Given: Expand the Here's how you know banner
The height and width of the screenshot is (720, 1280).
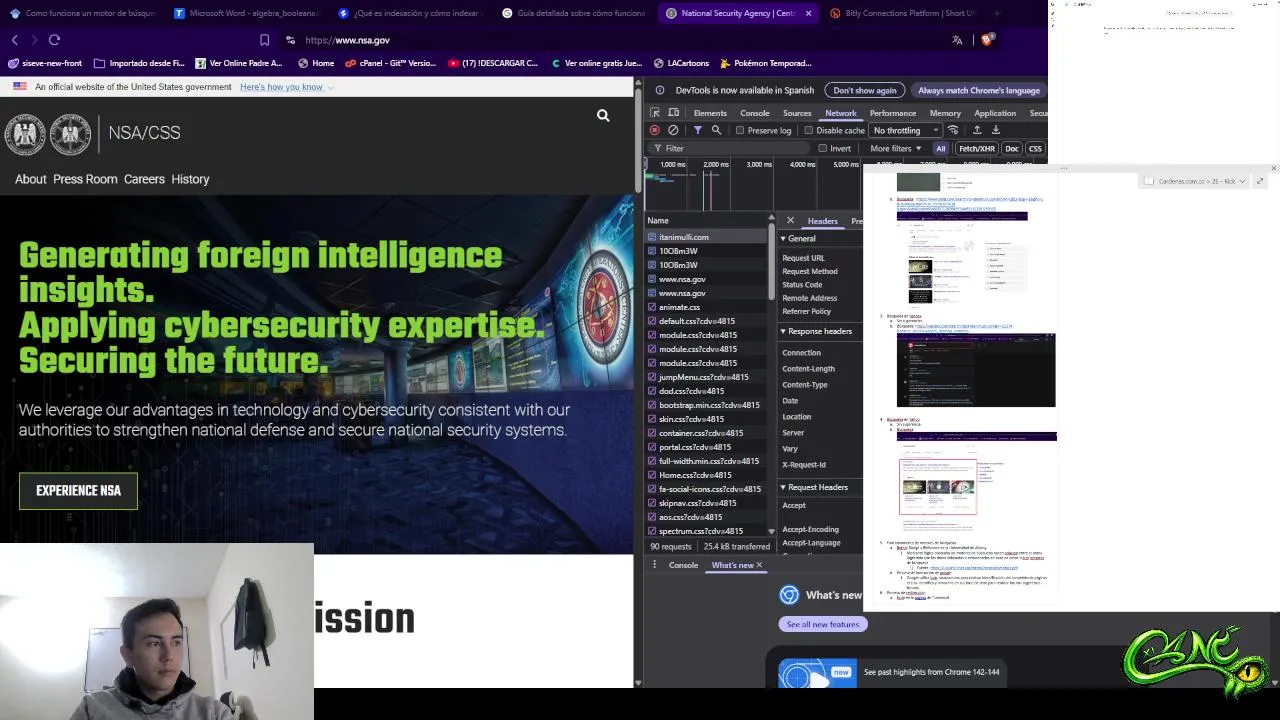Looking at the screenshot, I should coord(286,87).
